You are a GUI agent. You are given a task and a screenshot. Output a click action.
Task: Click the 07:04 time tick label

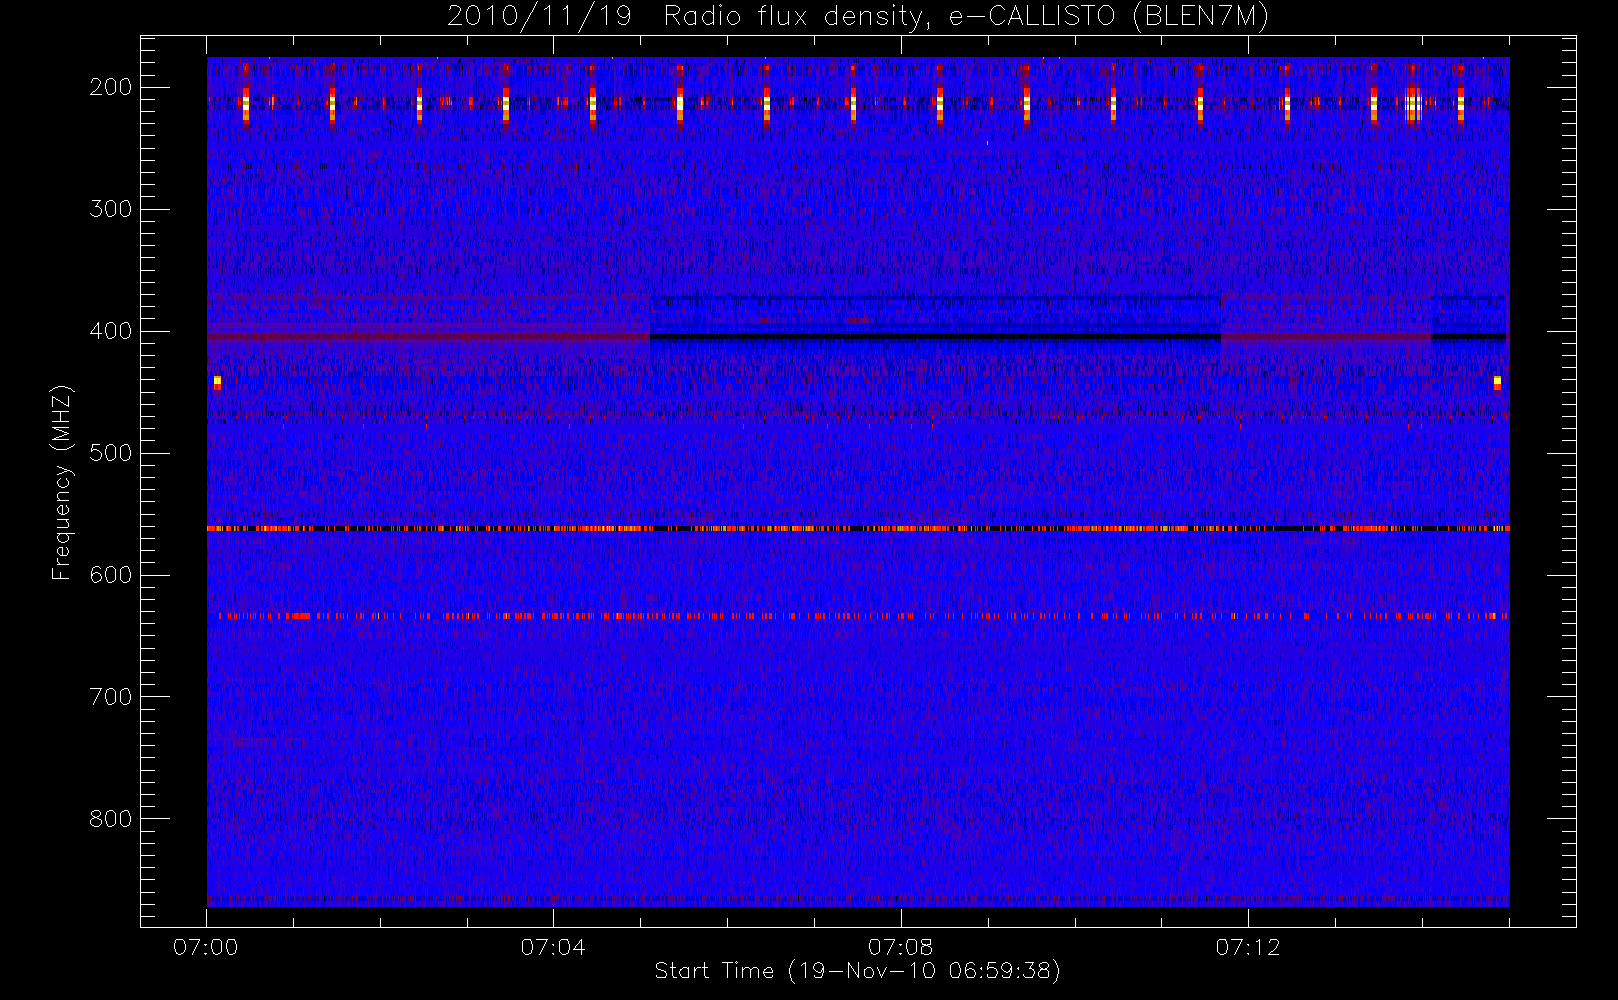click(x=553, y=947)
